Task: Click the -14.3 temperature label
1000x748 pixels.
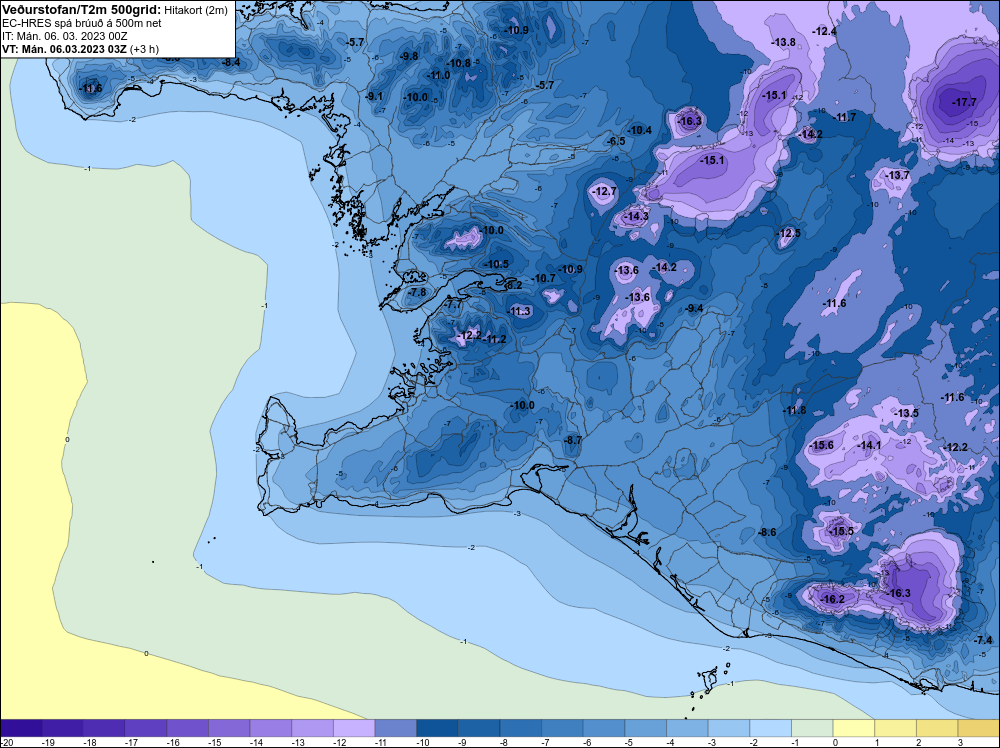Action: click(x=635, y=216)
